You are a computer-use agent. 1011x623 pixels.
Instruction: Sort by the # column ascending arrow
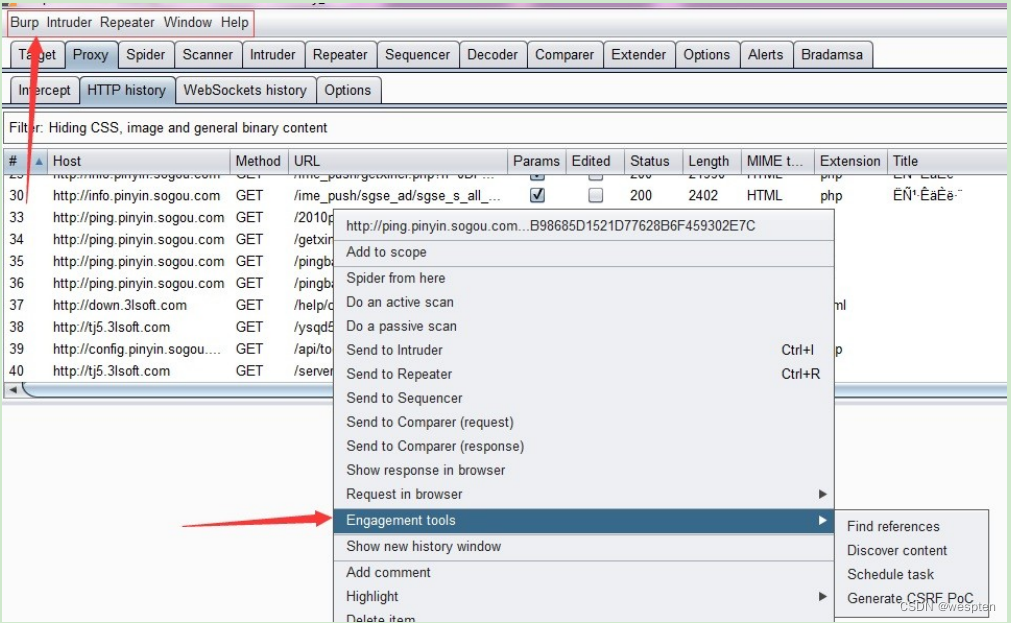[39, 161]
